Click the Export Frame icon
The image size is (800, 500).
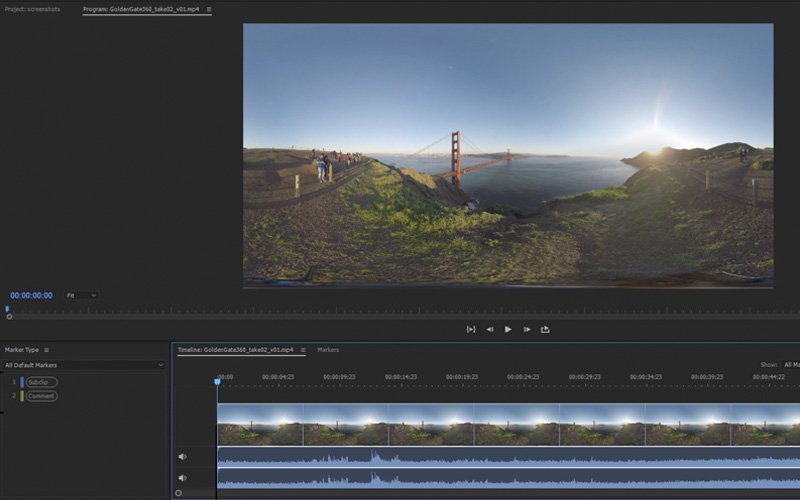(545, 329)
